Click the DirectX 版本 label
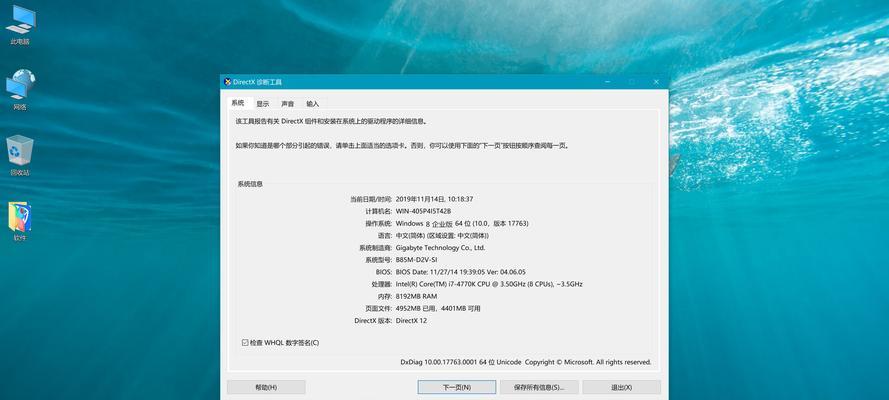The height and width of the screenshot is (400, 889). coord(373,321)
